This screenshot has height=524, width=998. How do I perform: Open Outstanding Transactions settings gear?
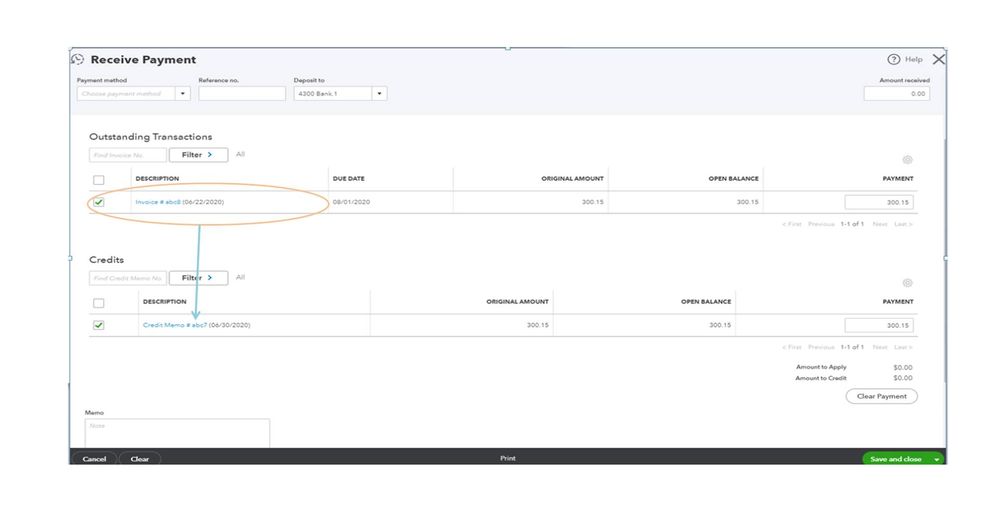[908, 160]
